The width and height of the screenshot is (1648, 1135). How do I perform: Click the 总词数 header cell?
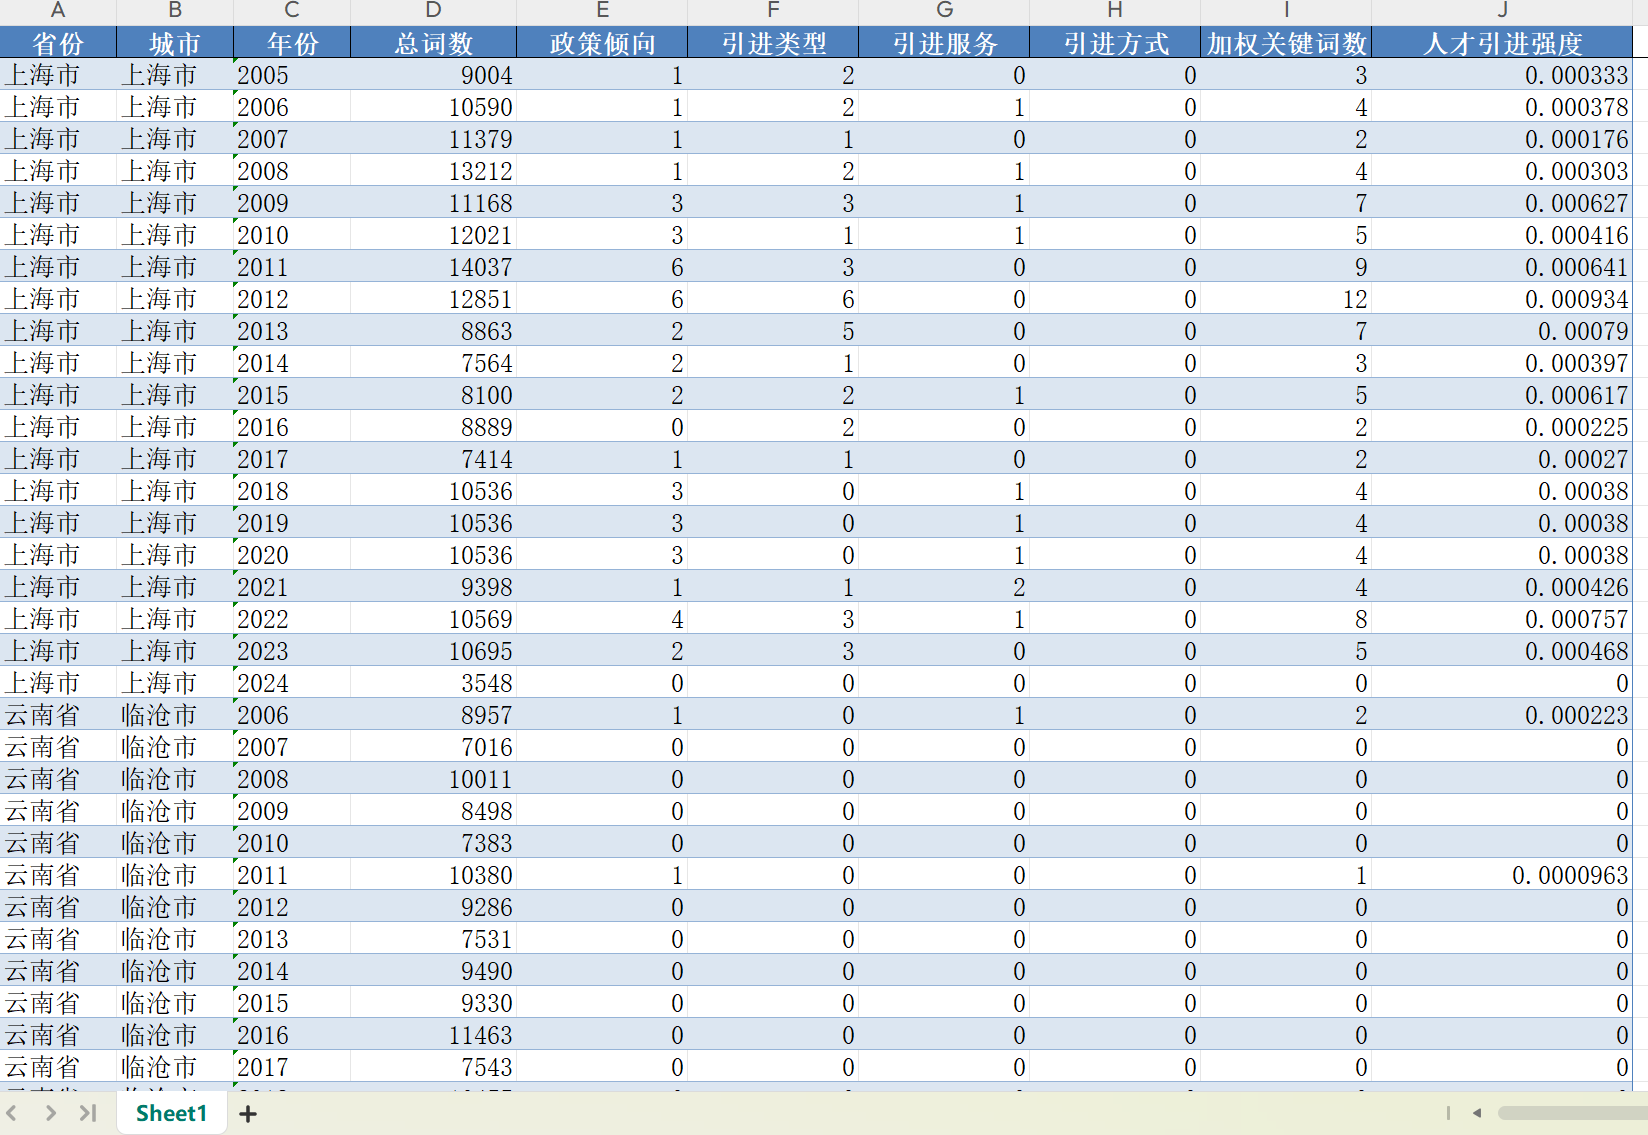pyautogui.click(x=433, y=44)
